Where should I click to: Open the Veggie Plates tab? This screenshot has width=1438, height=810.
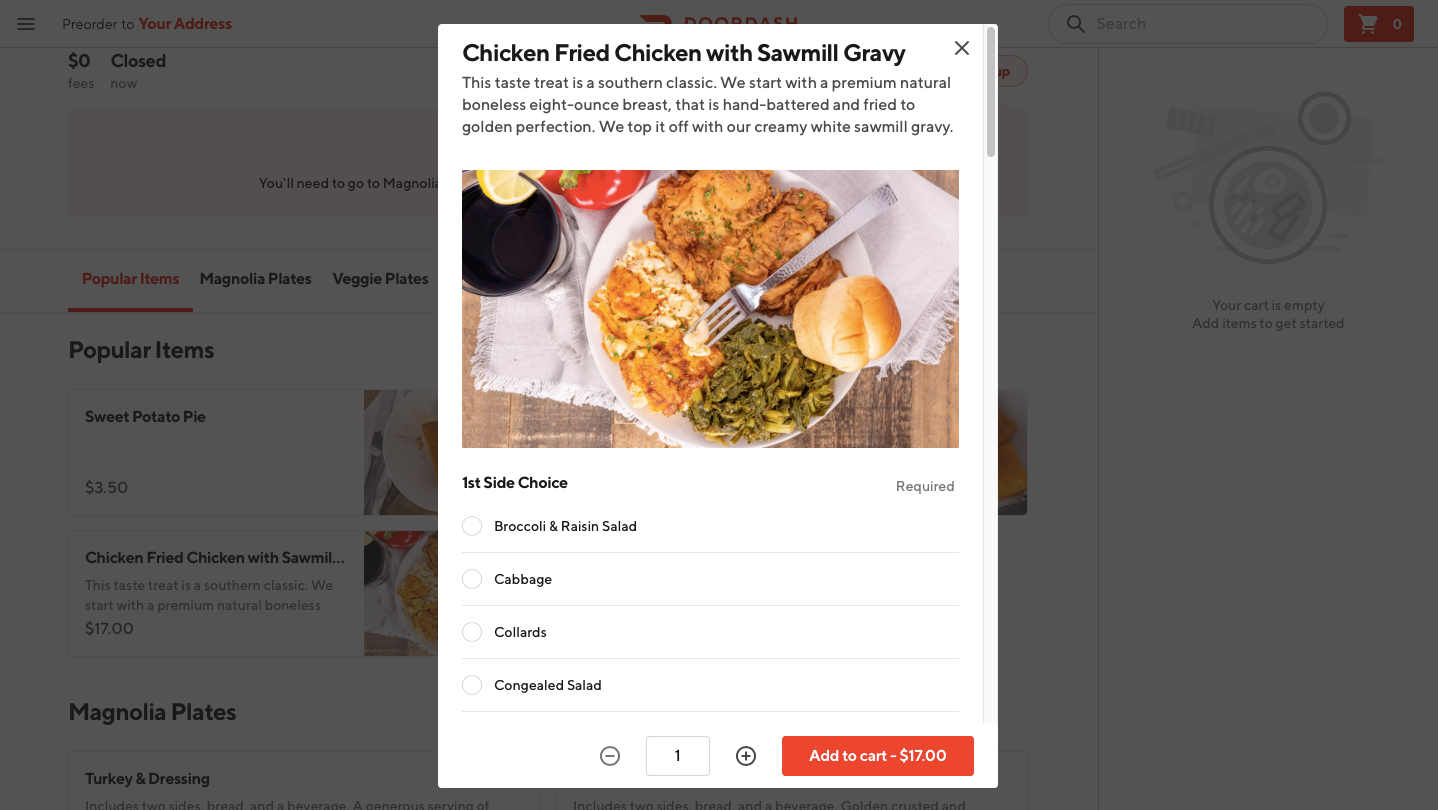click(380, 279)
